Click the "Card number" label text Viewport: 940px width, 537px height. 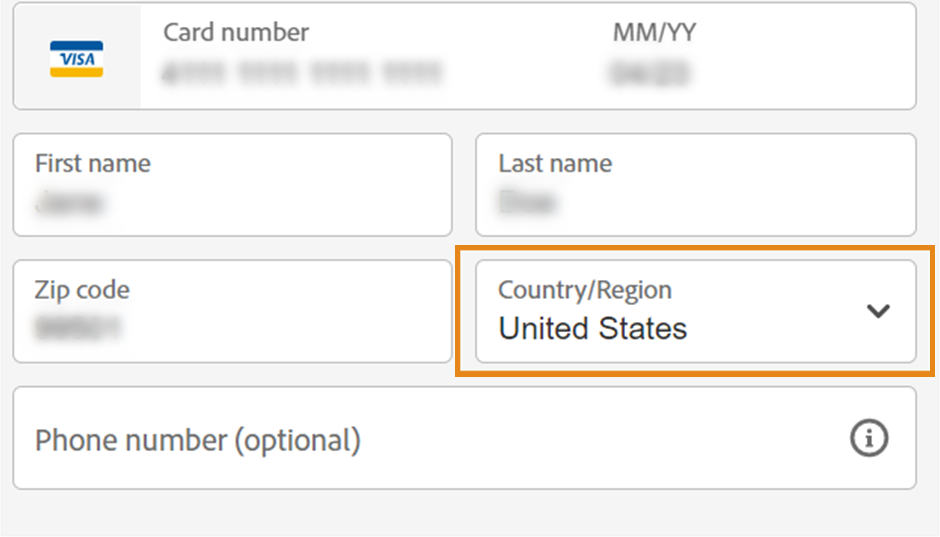click(x=236, y=32)
